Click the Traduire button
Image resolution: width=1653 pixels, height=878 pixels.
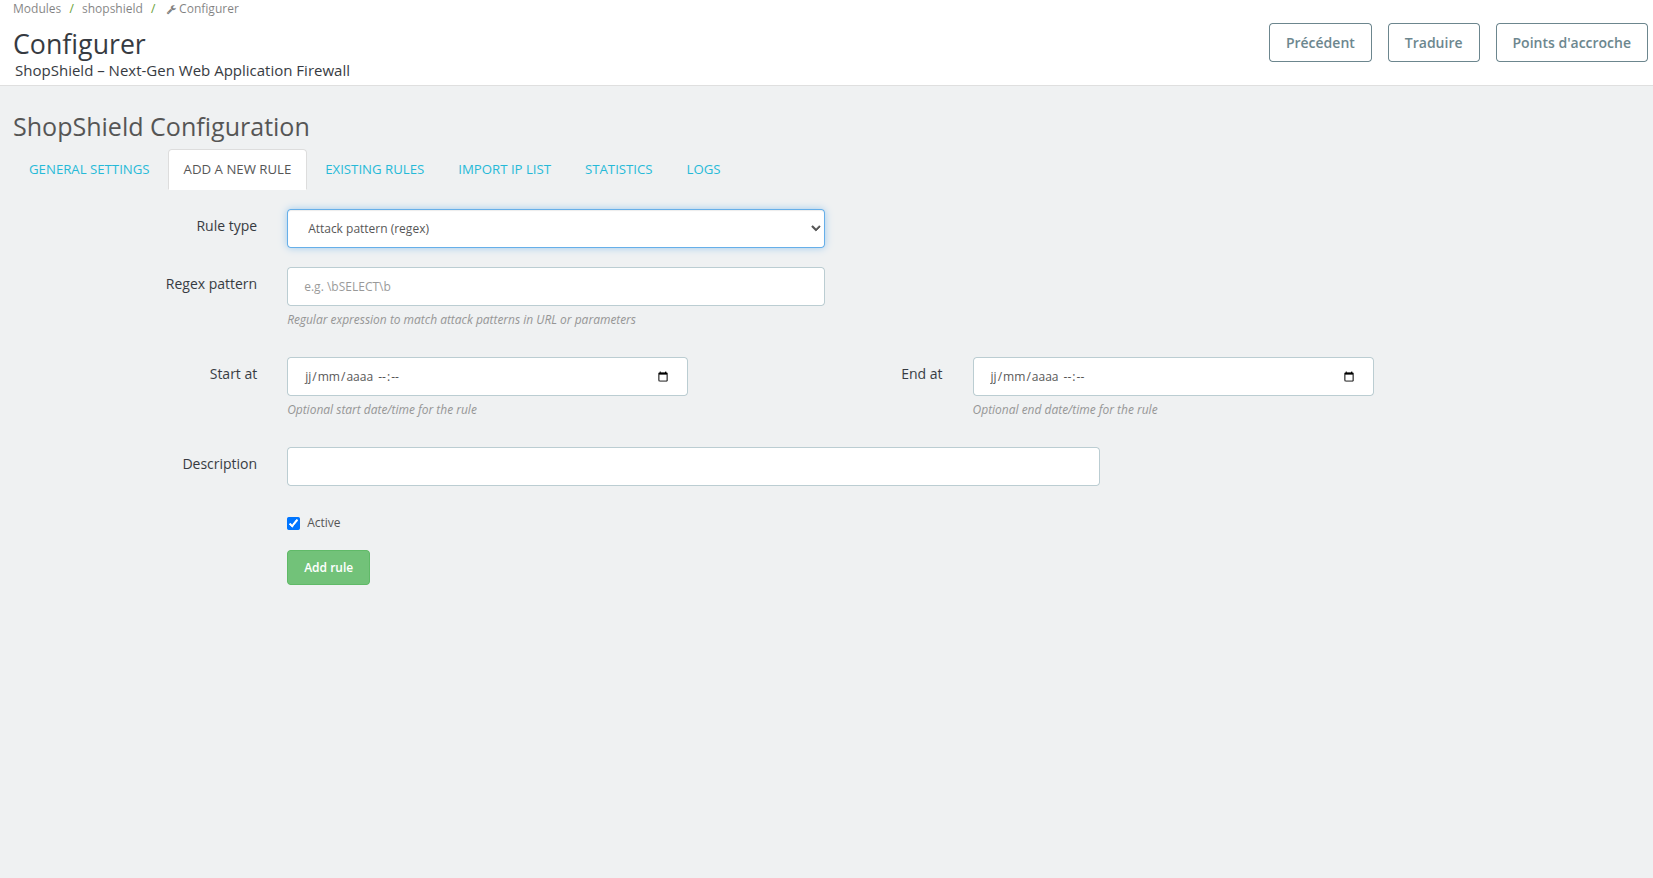(x=1433, y=43)
